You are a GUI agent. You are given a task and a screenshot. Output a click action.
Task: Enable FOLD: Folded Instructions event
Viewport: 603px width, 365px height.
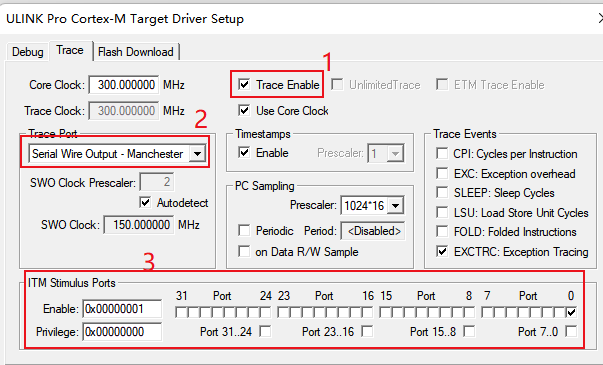(x=442, y=232)
